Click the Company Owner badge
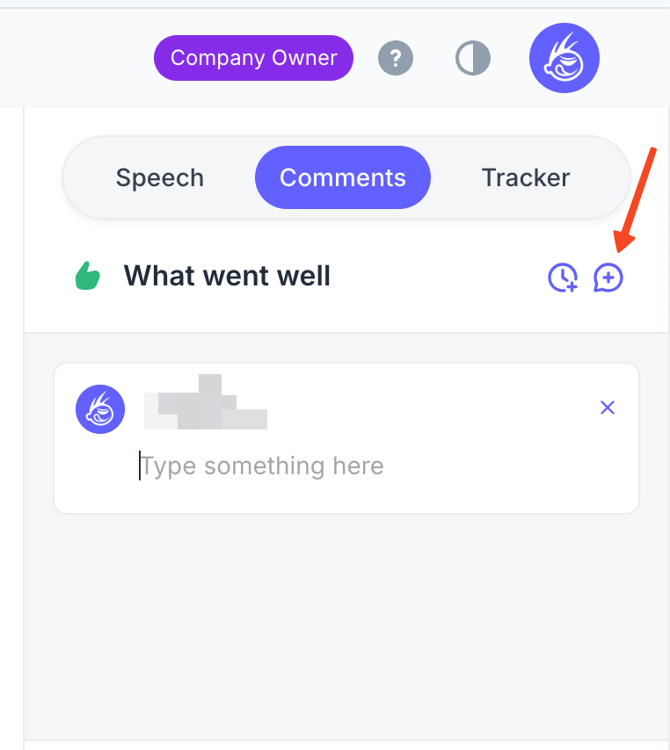670x750 pixels. pyautogui.click(x=253, y=58)
